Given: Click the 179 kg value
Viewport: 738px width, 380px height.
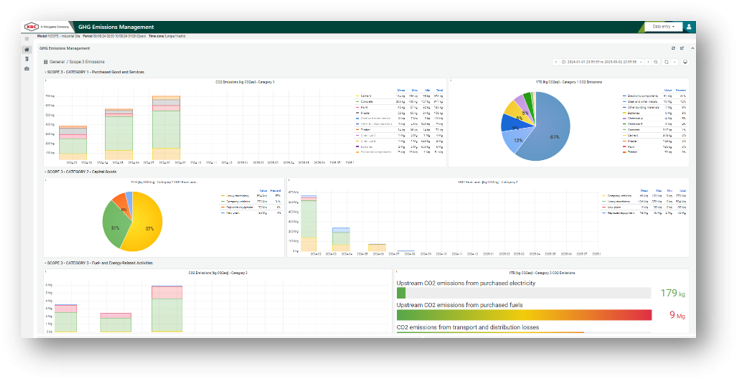Looking at the screenshot, I should (673, 293).
